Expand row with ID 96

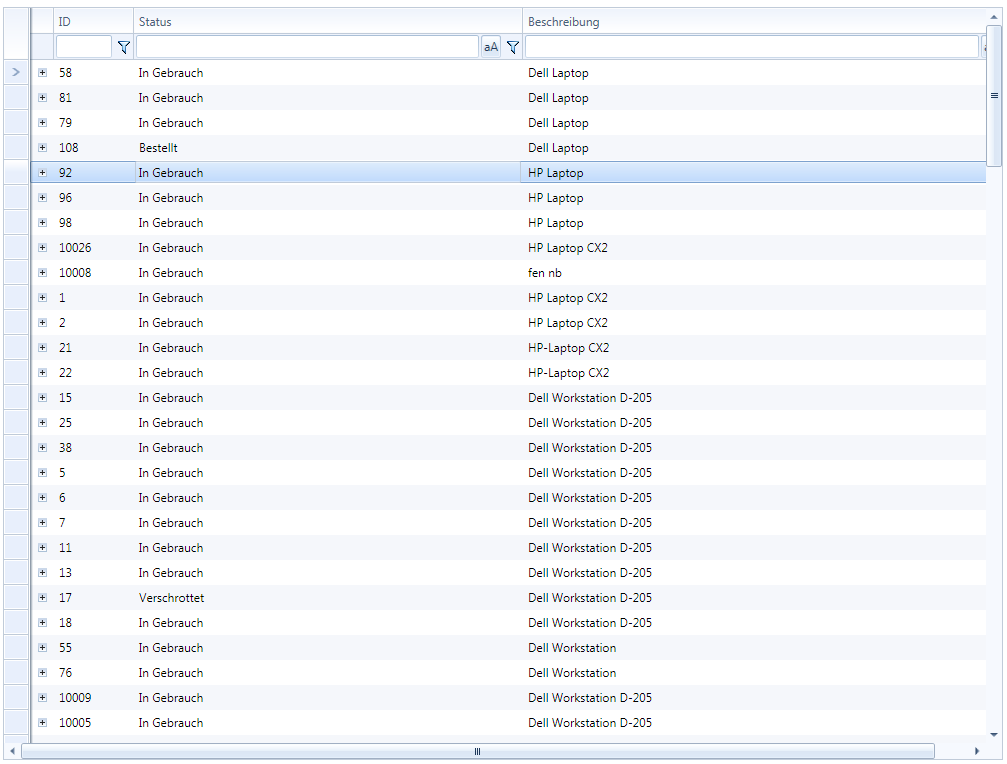[42, 198]
